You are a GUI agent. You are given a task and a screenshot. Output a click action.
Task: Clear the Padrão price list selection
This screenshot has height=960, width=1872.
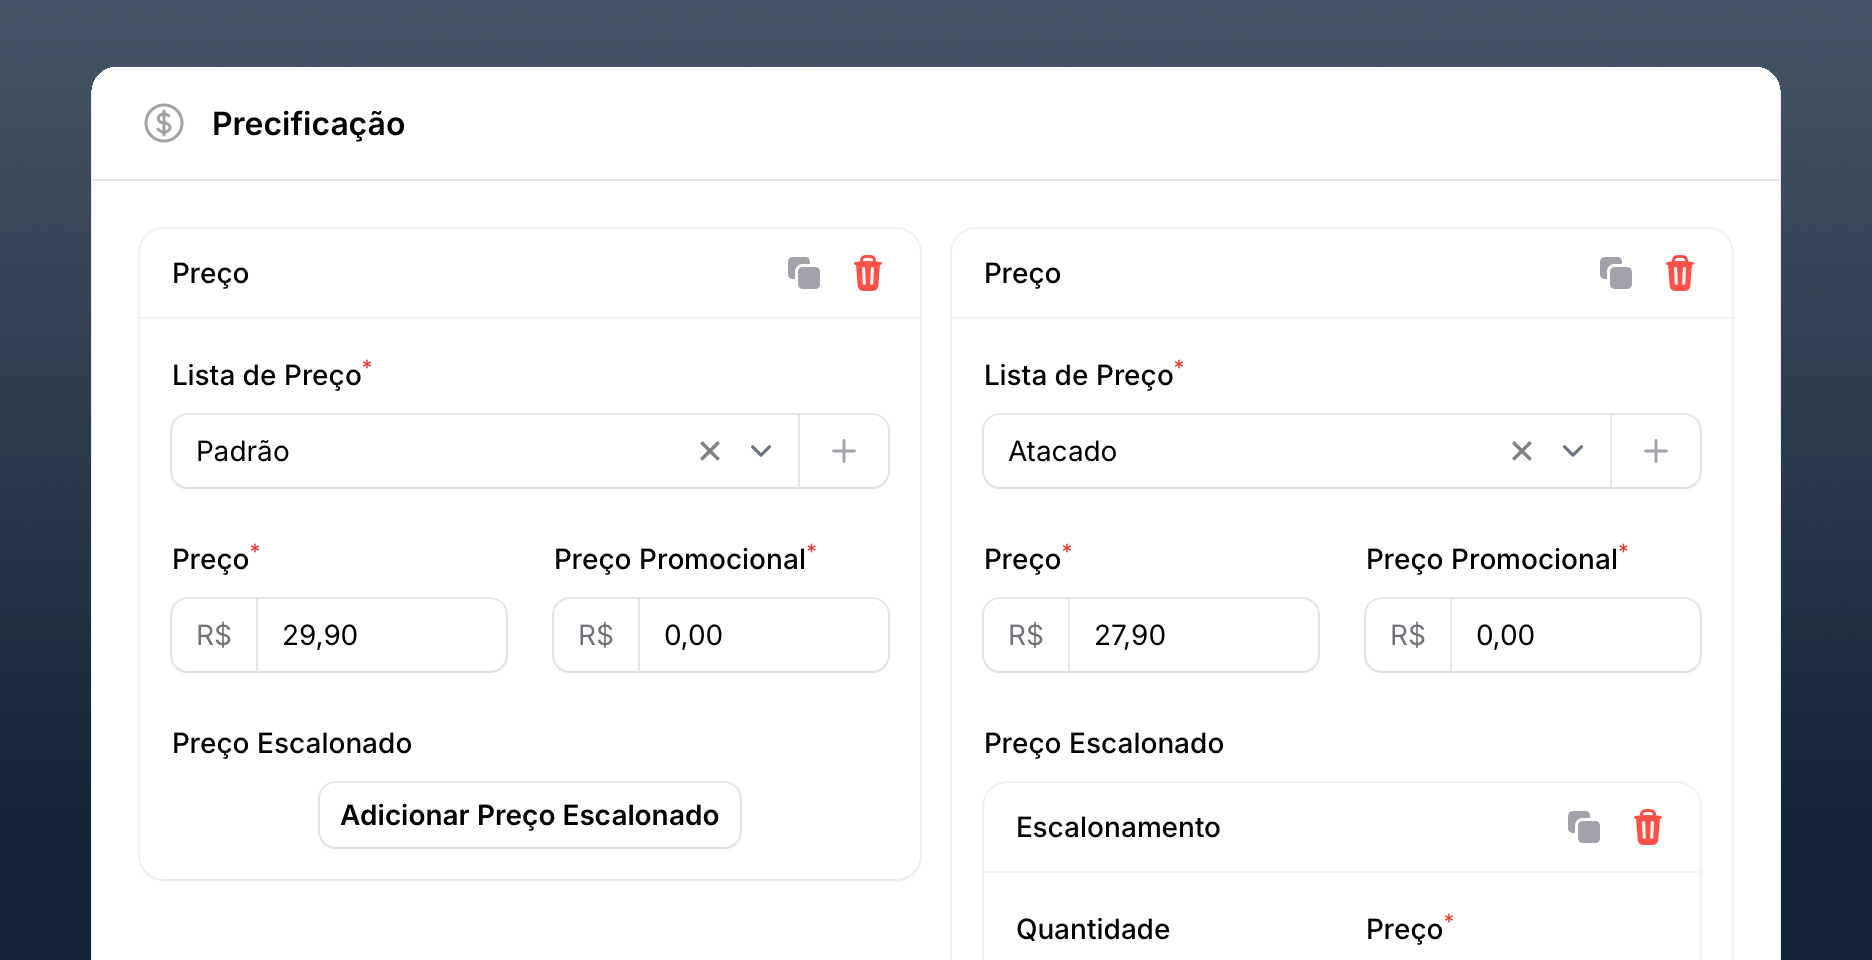(710, 451)
